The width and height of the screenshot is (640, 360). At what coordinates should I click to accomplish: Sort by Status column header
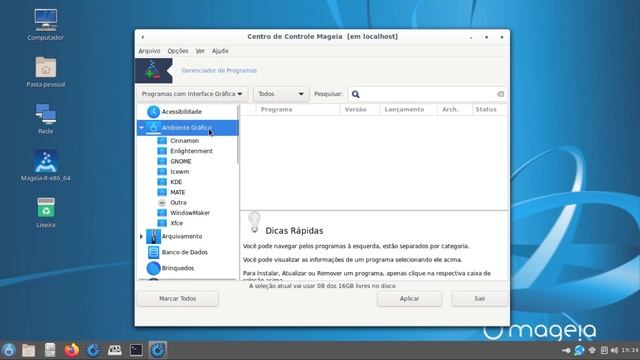pos(489,109)
